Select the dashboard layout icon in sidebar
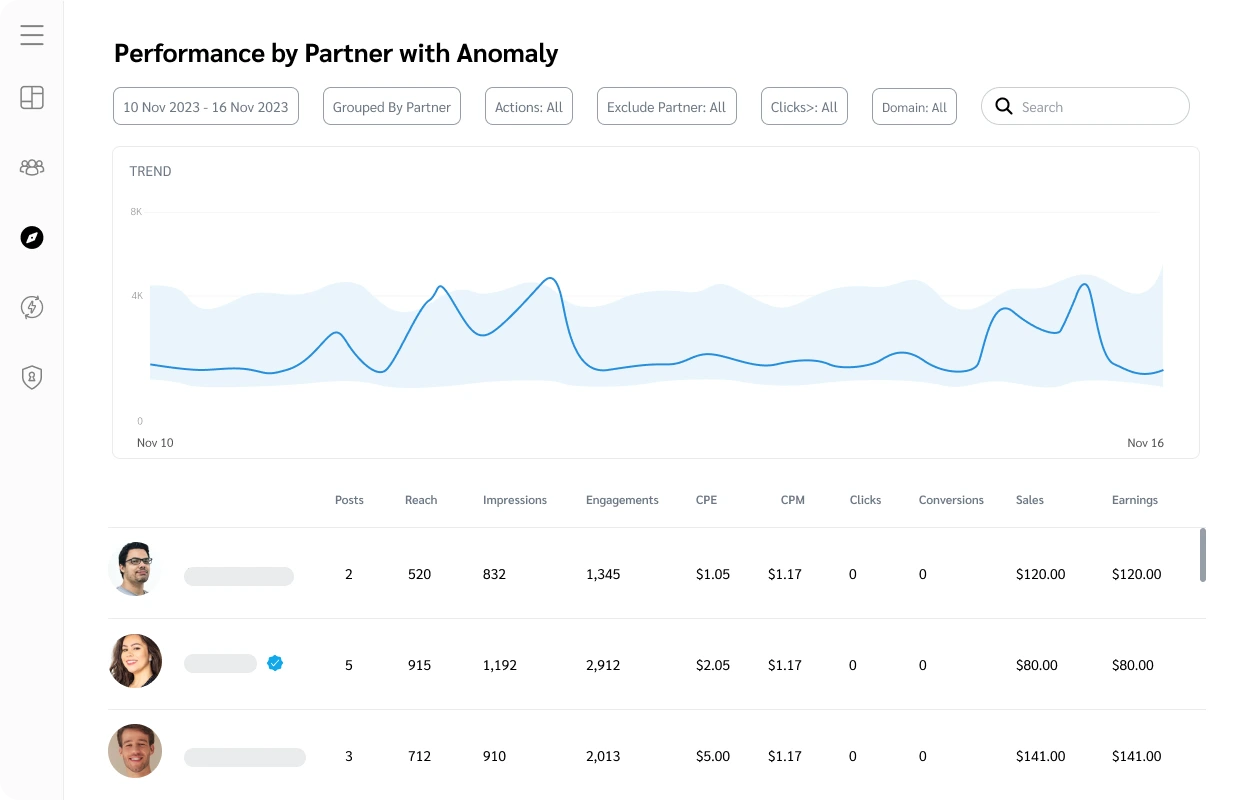Screen dimensions: 1250x800 (x=31, y=97)
